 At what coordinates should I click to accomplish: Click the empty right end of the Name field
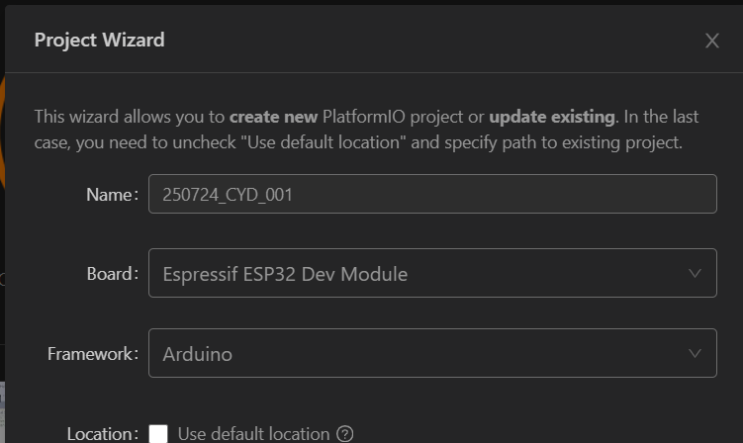tap(650, 194)
